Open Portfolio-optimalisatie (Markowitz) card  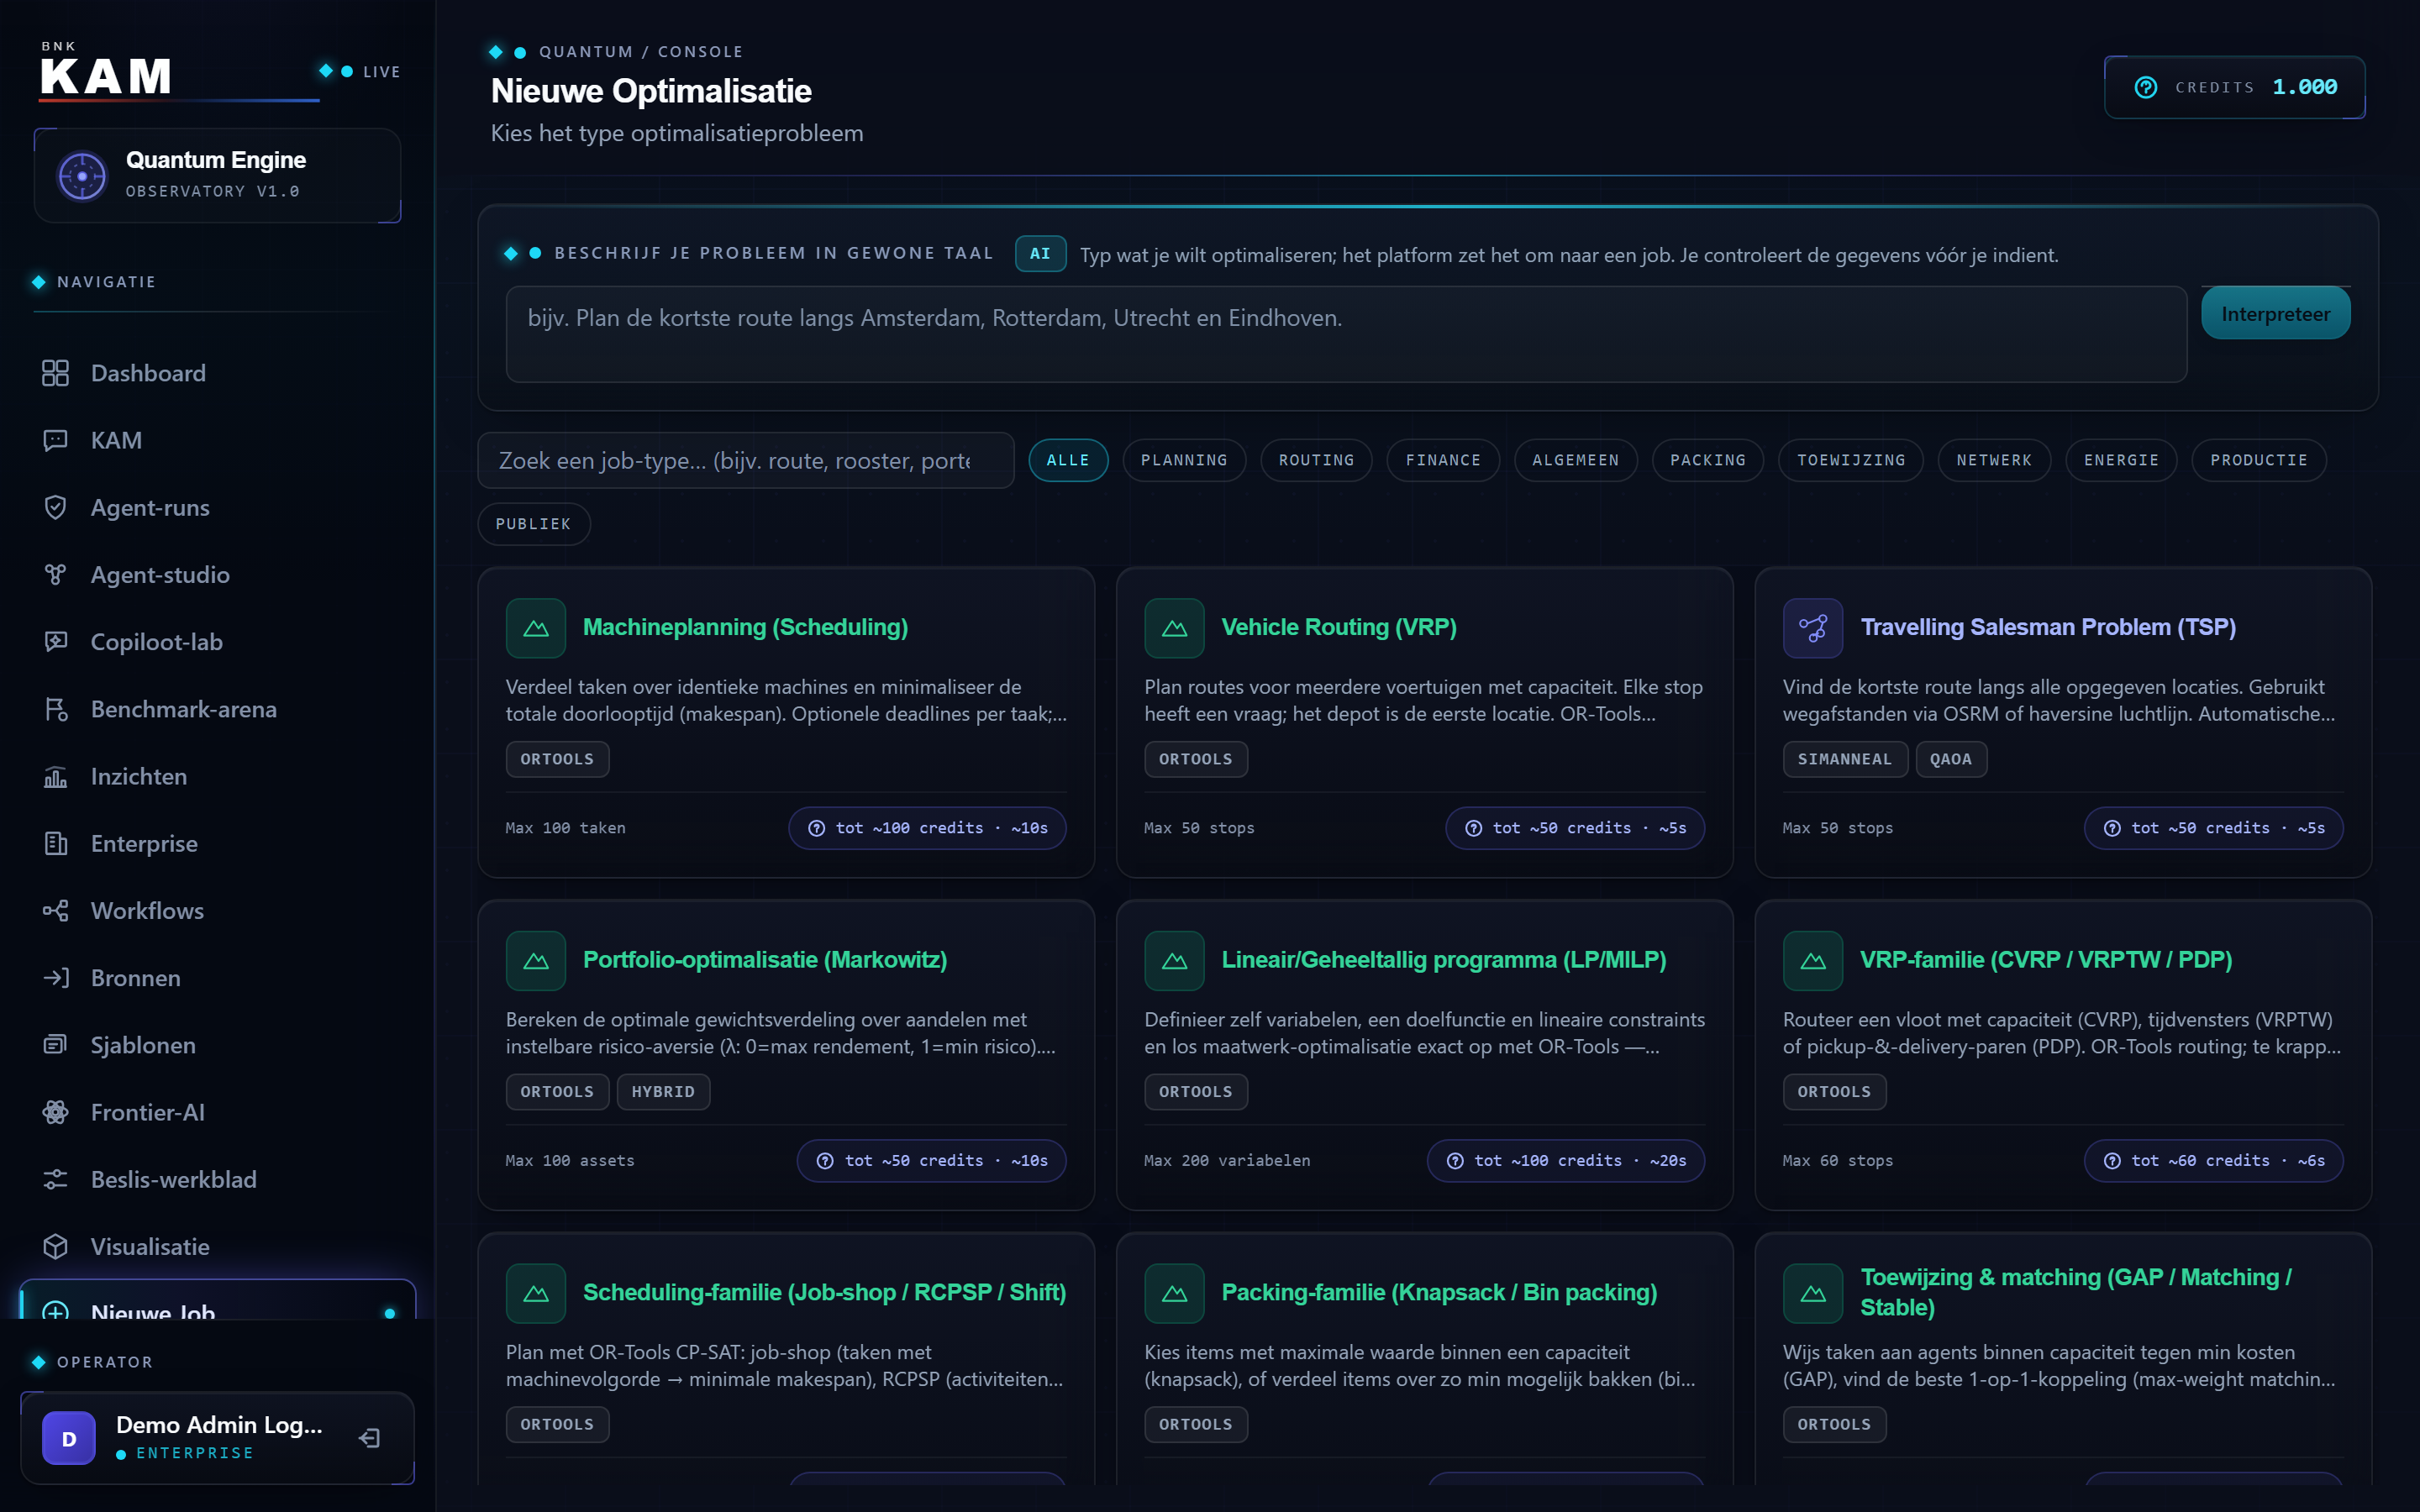pyautogui.click(x=786, y=1055)
